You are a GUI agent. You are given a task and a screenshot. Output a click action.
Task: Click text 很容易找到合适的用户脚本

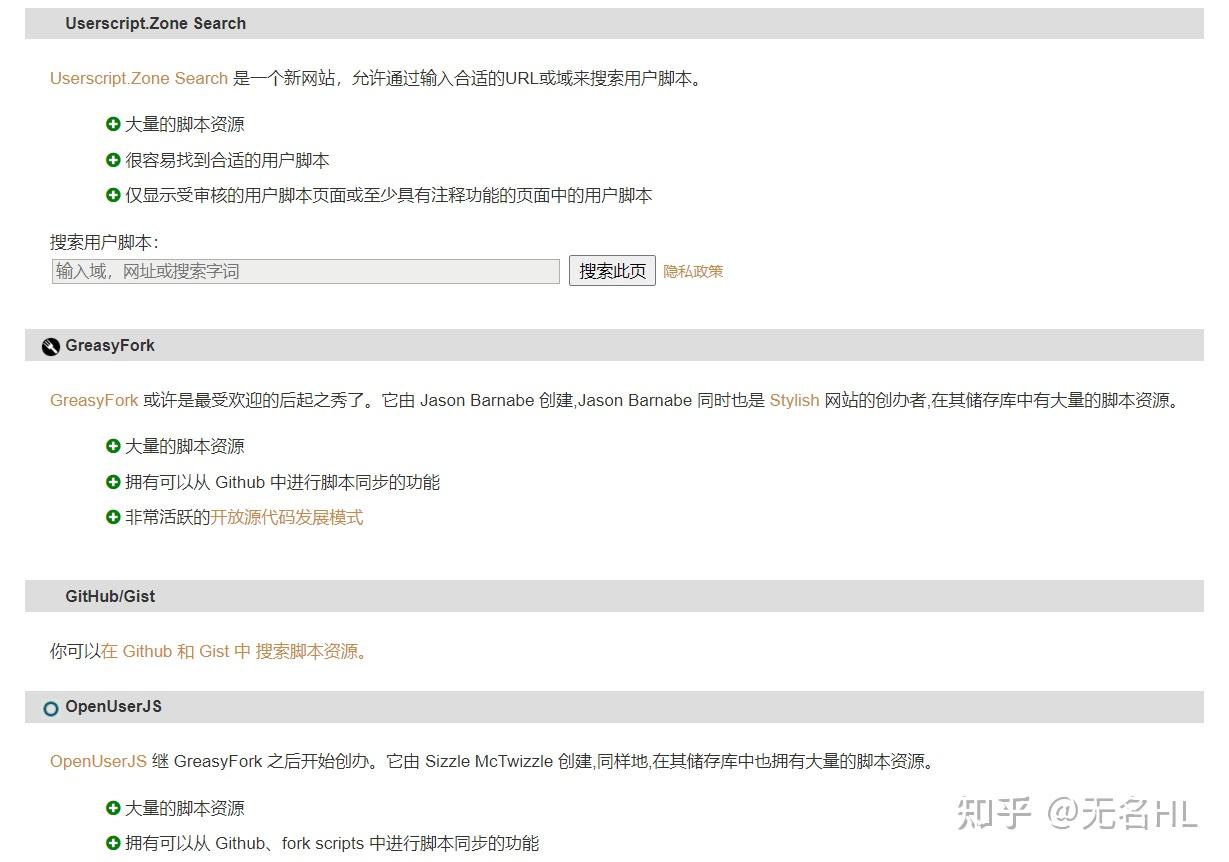point(227,160)
